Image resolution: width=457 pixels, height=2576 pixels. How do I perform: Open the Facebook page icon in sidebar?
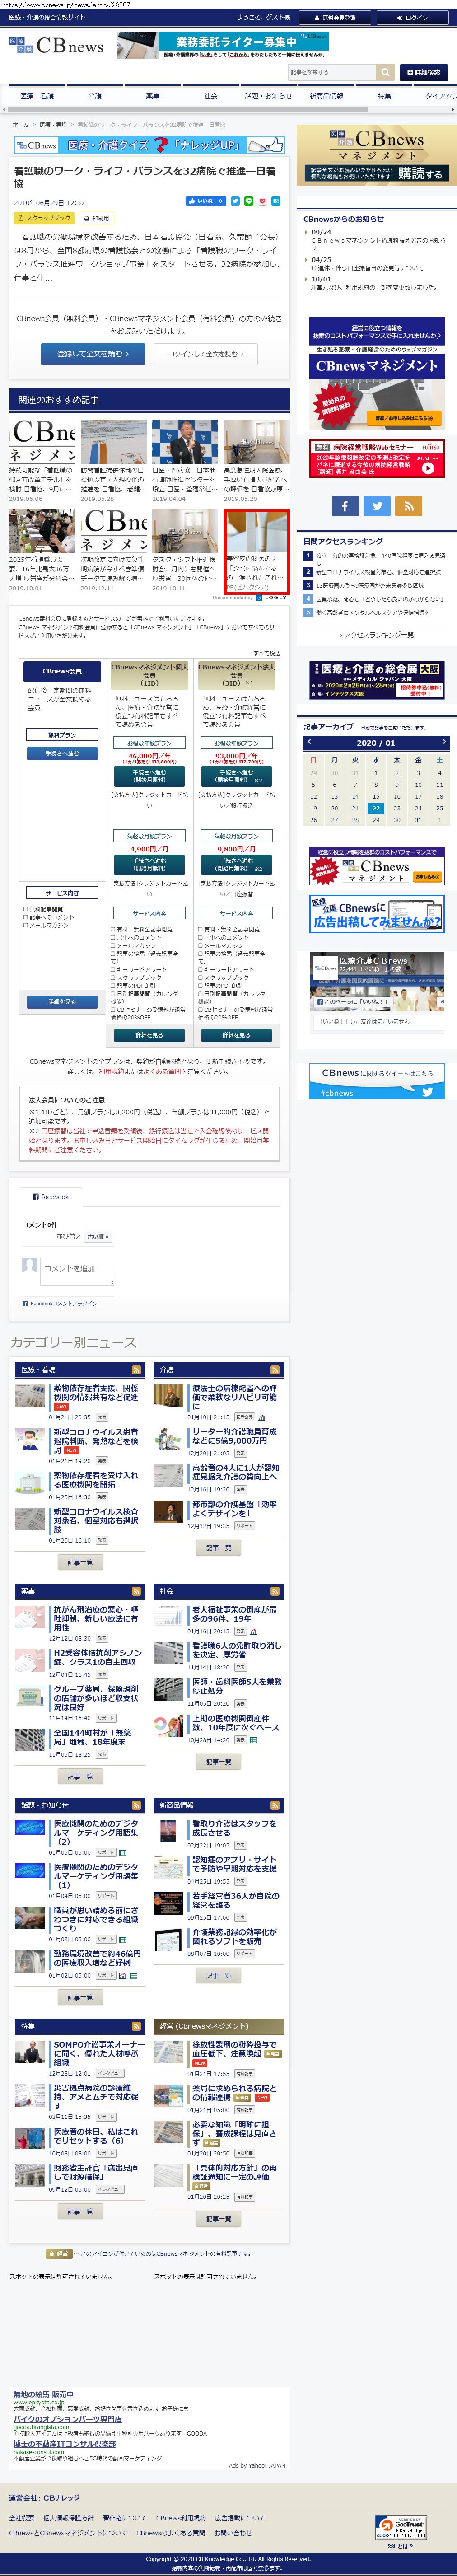pyautogui.click(x=345, y=506)
